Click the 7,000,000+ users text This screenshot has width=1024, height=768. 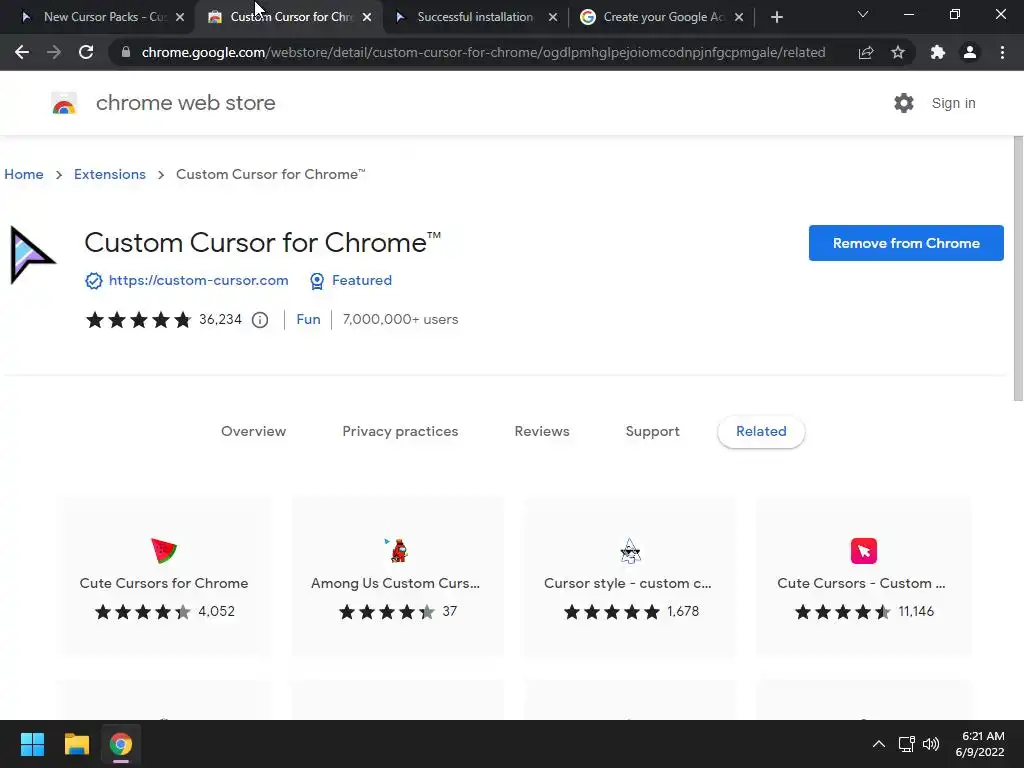pos(400,320)
